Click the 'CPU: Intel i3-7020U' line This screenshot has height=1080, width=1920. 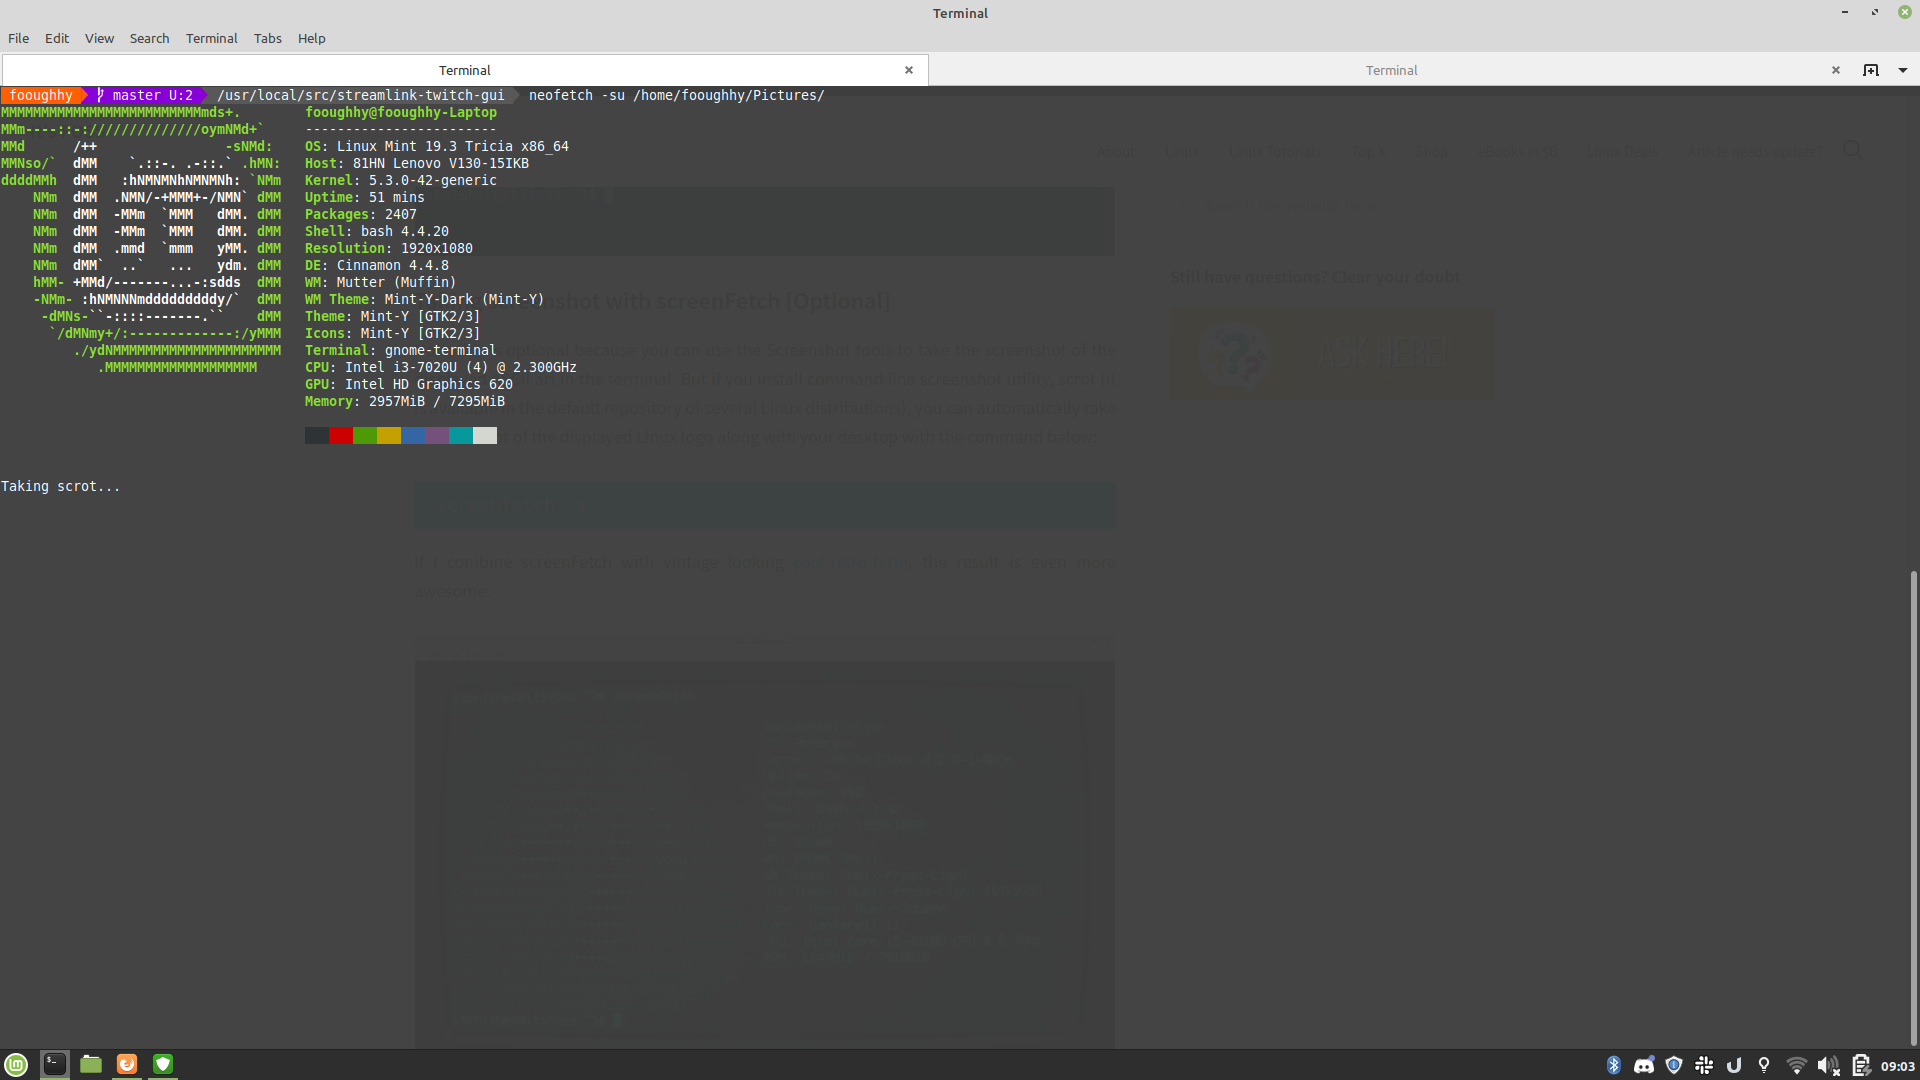(x=441, y=367)
